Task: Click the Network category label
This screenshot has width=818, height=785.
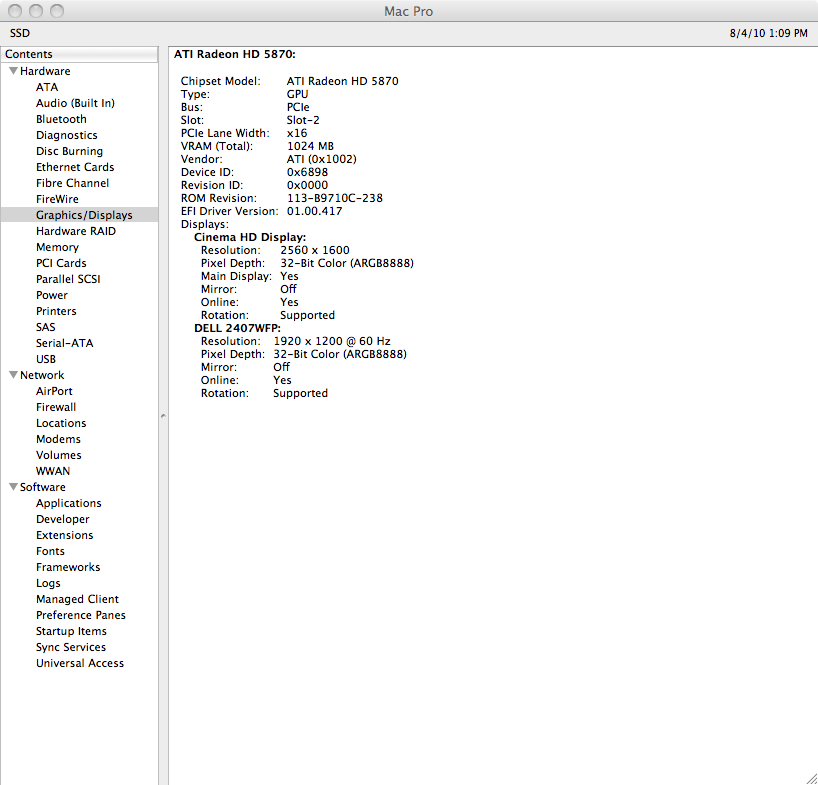Action: 42,375
